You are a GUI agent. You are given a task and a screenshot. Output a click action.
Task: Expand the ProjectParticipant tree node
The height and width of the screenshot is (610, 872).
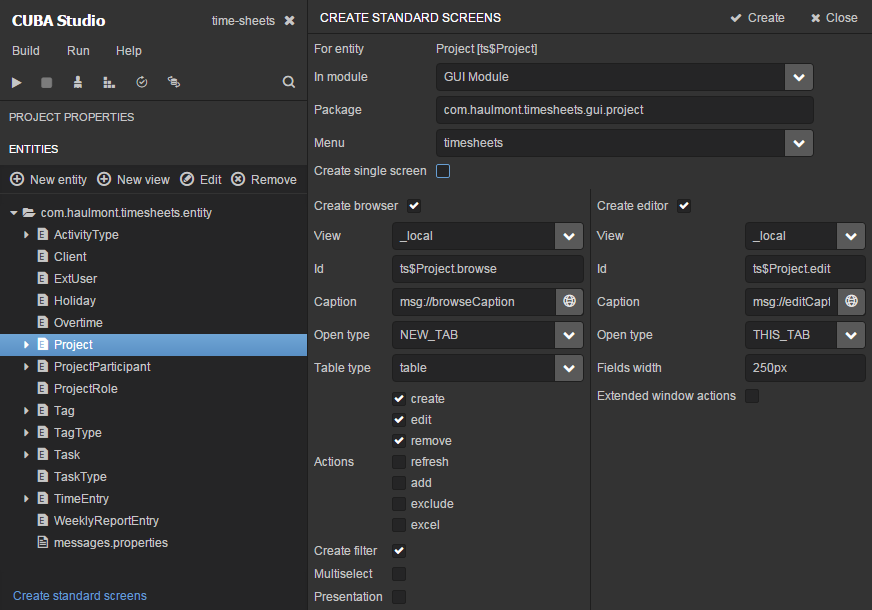(x=26, y=366)
